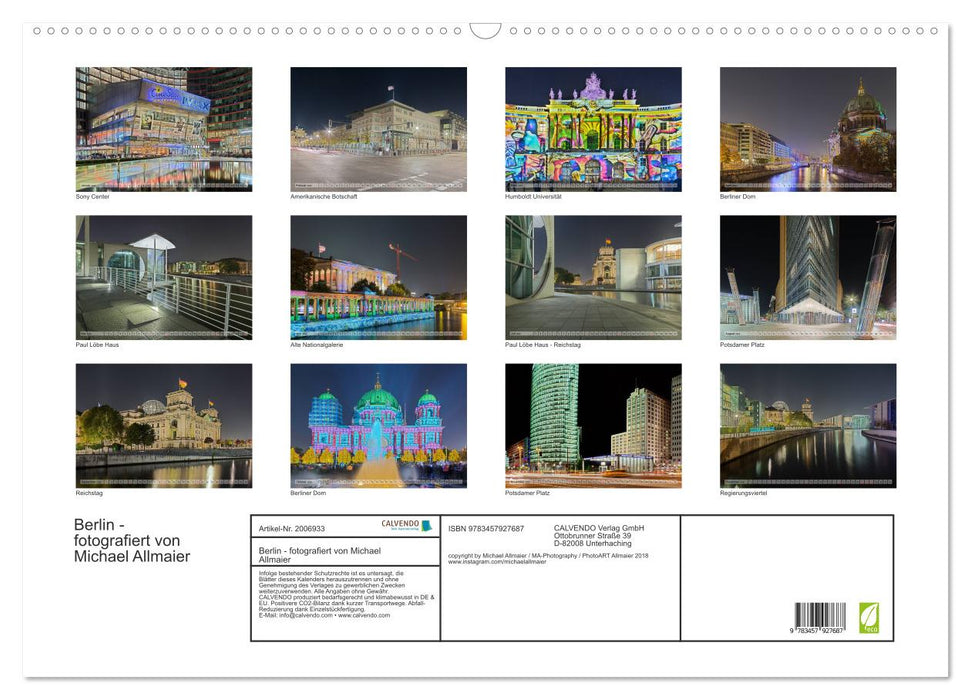This screenshot has width=971, height=700.
Task: Open the colorful Humboldt Universität image
Action: click(593, 129)
